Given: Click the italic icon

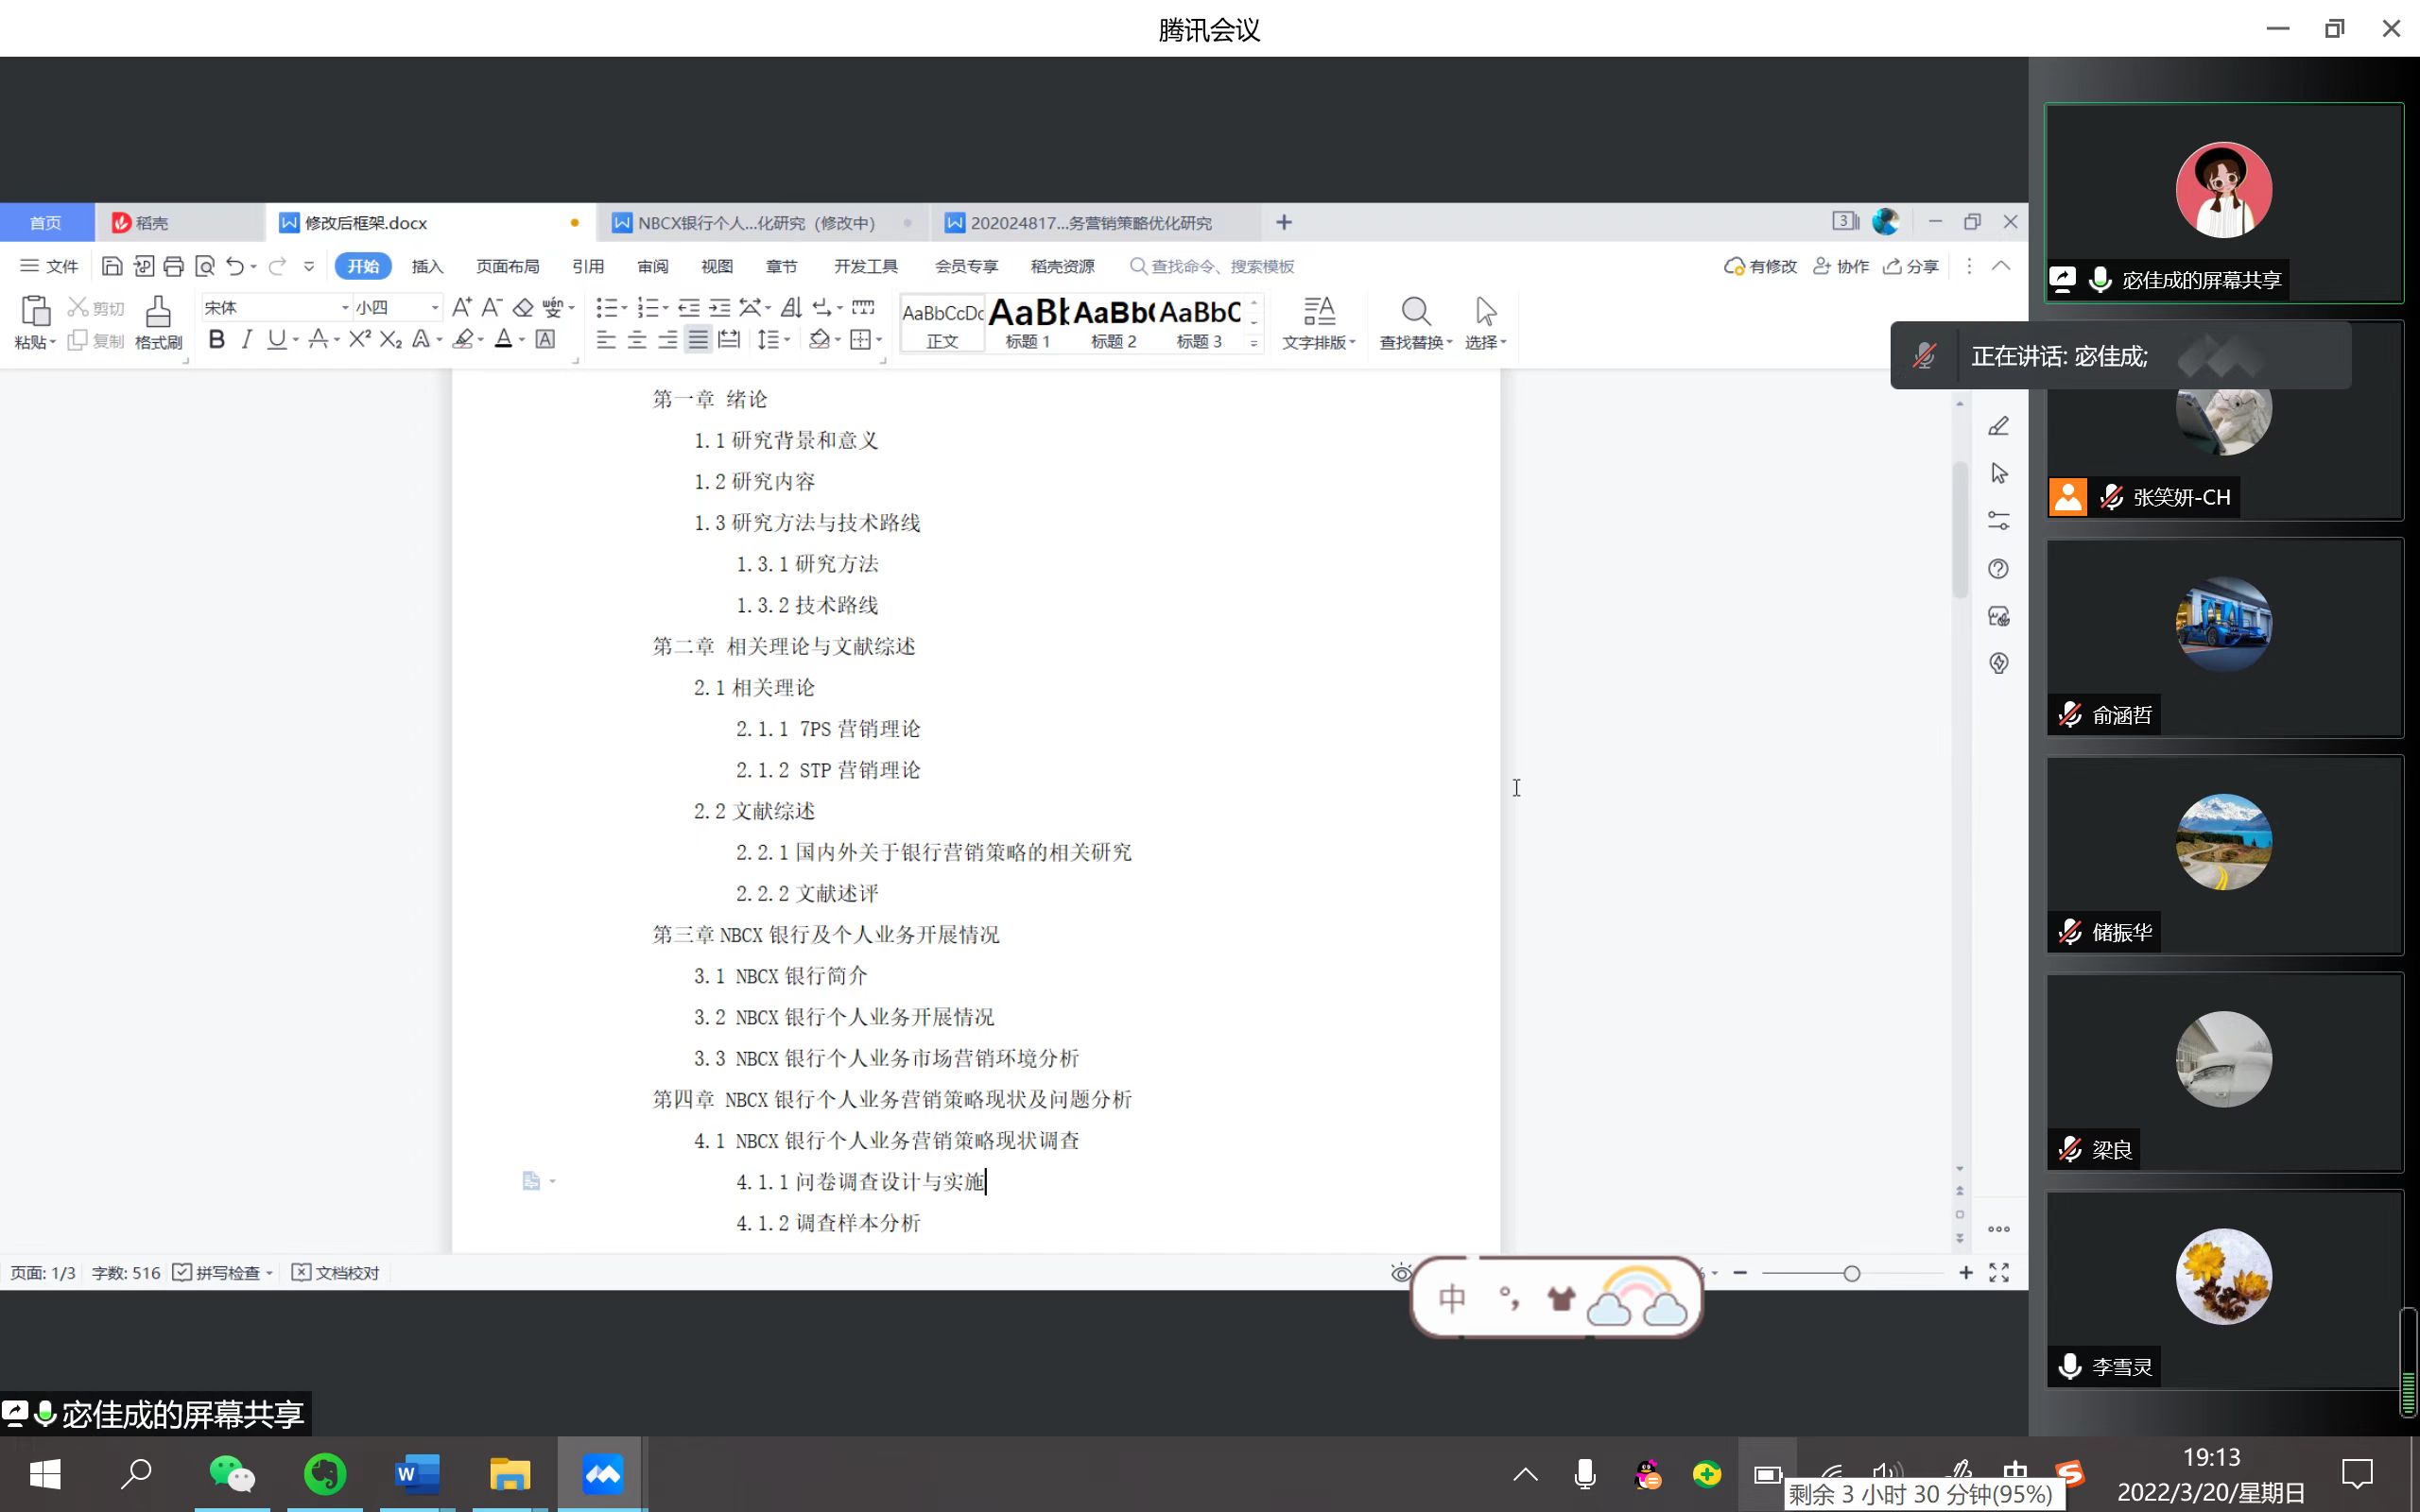Looking at the screenshot, I should pos(246,340).
